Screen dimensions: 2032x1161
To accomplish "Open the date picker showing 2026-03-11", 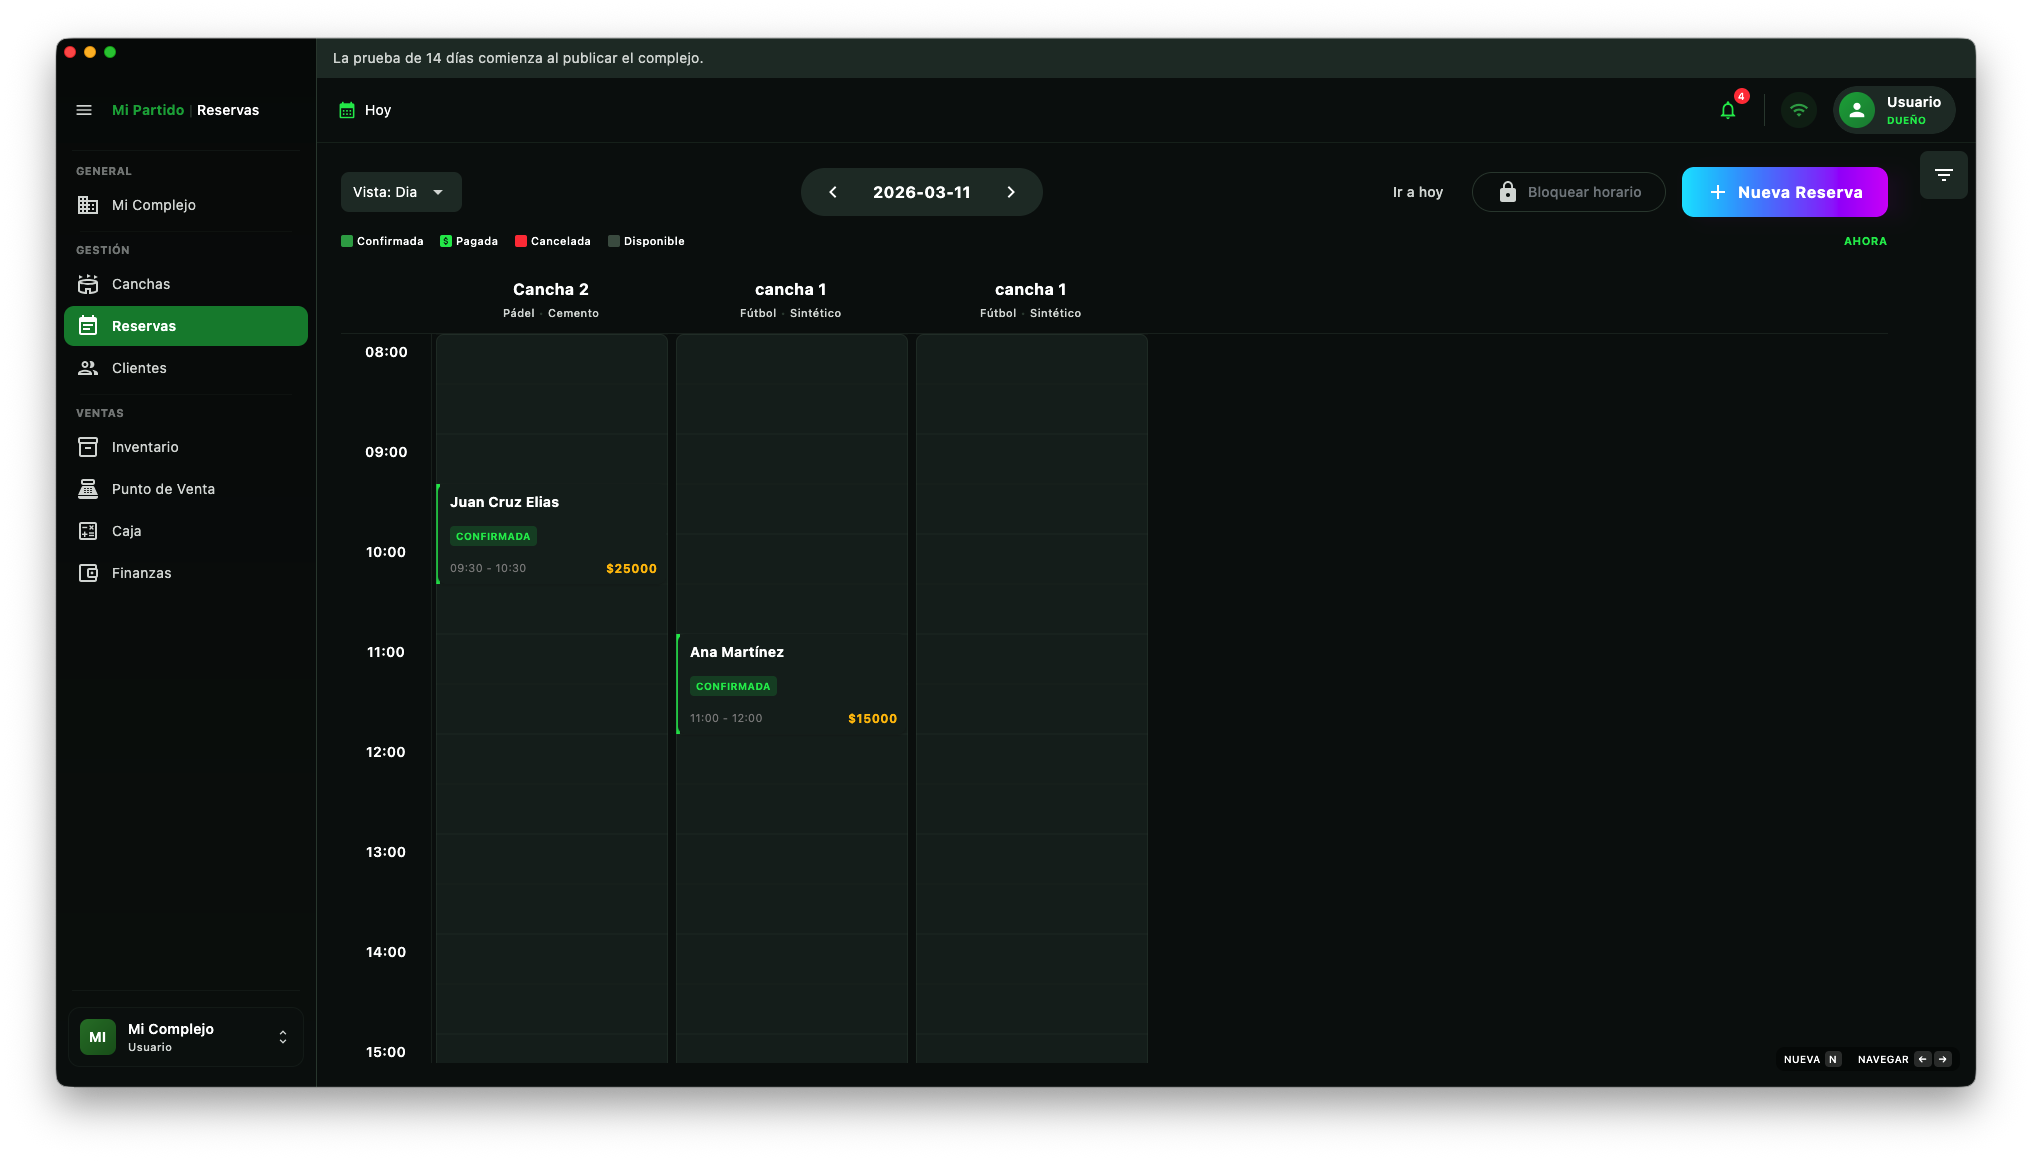I will [921, 192].
